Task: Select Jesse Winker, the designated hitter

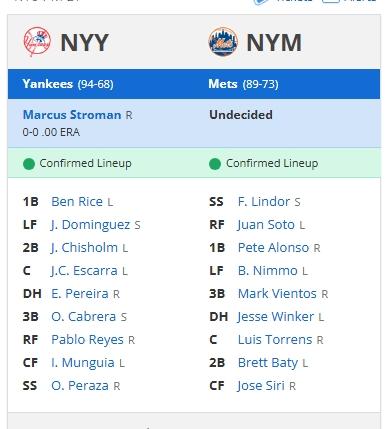Action: (x=275, y=317)
